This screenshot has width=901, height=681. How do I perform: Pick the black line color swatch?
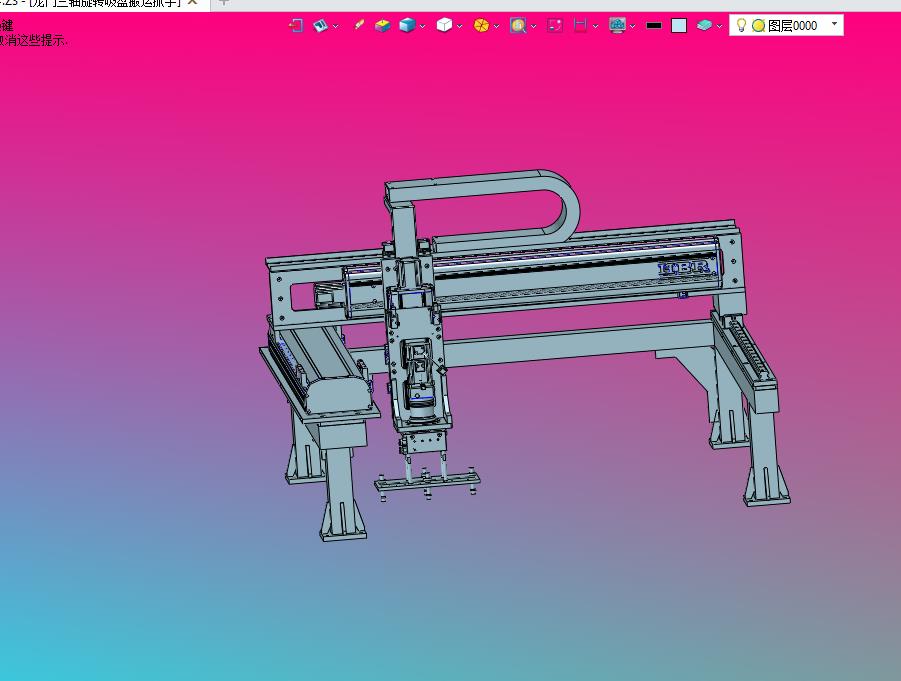tap(654, 25)
